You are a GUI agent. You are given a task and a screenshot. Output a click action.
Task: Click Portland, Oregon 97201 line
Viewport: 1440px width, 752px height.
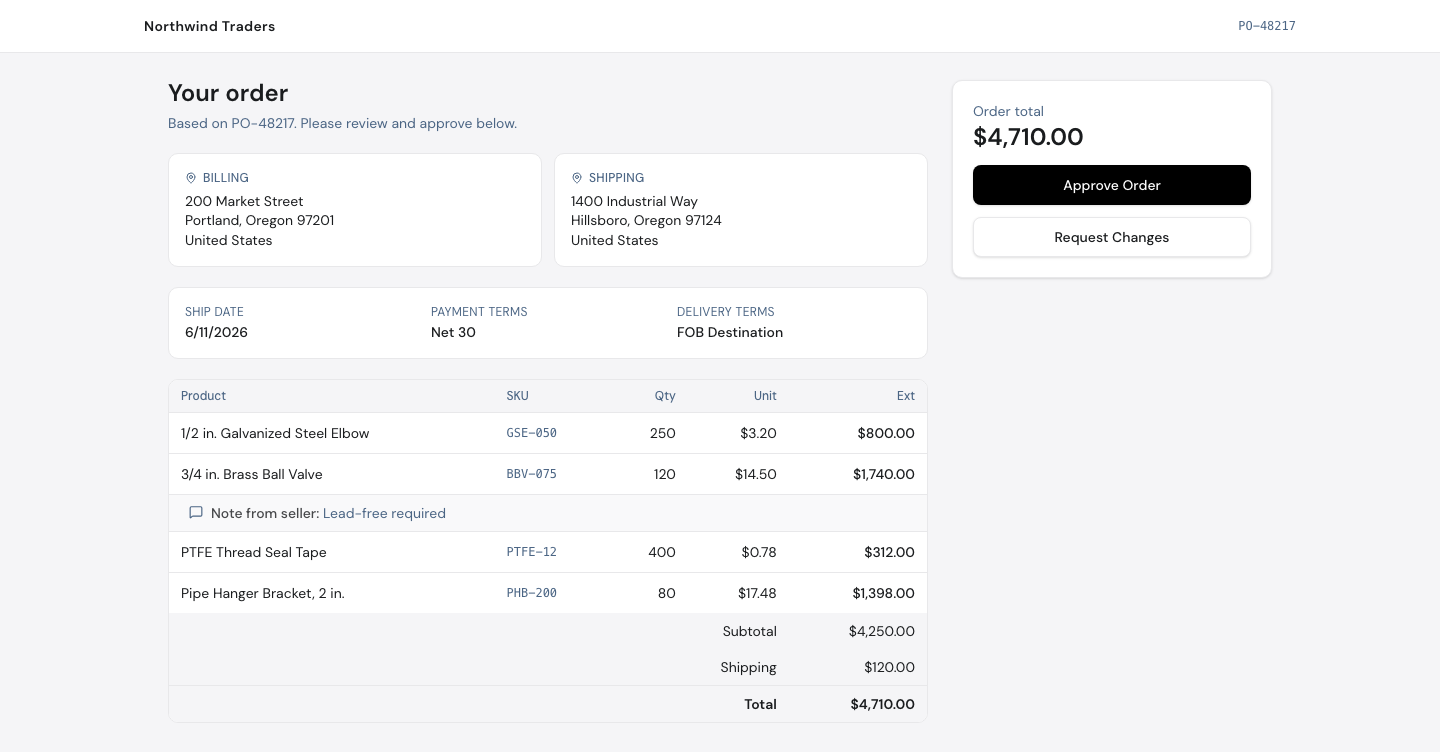tap(259, 220)
